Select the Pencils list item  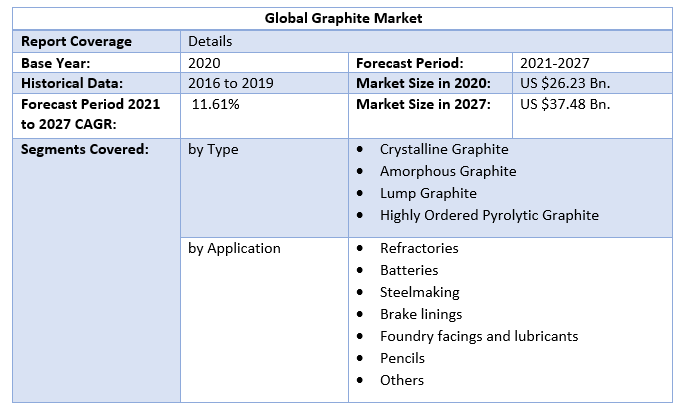402,358
